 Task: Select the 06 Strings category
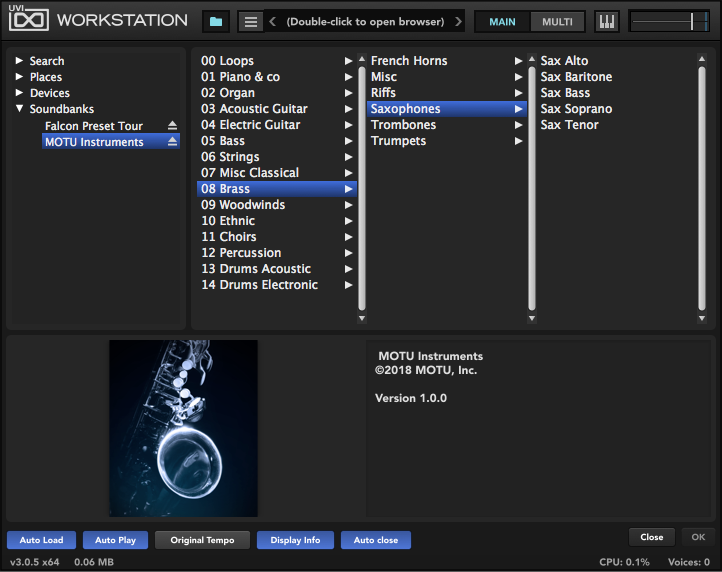click(277, 157)
